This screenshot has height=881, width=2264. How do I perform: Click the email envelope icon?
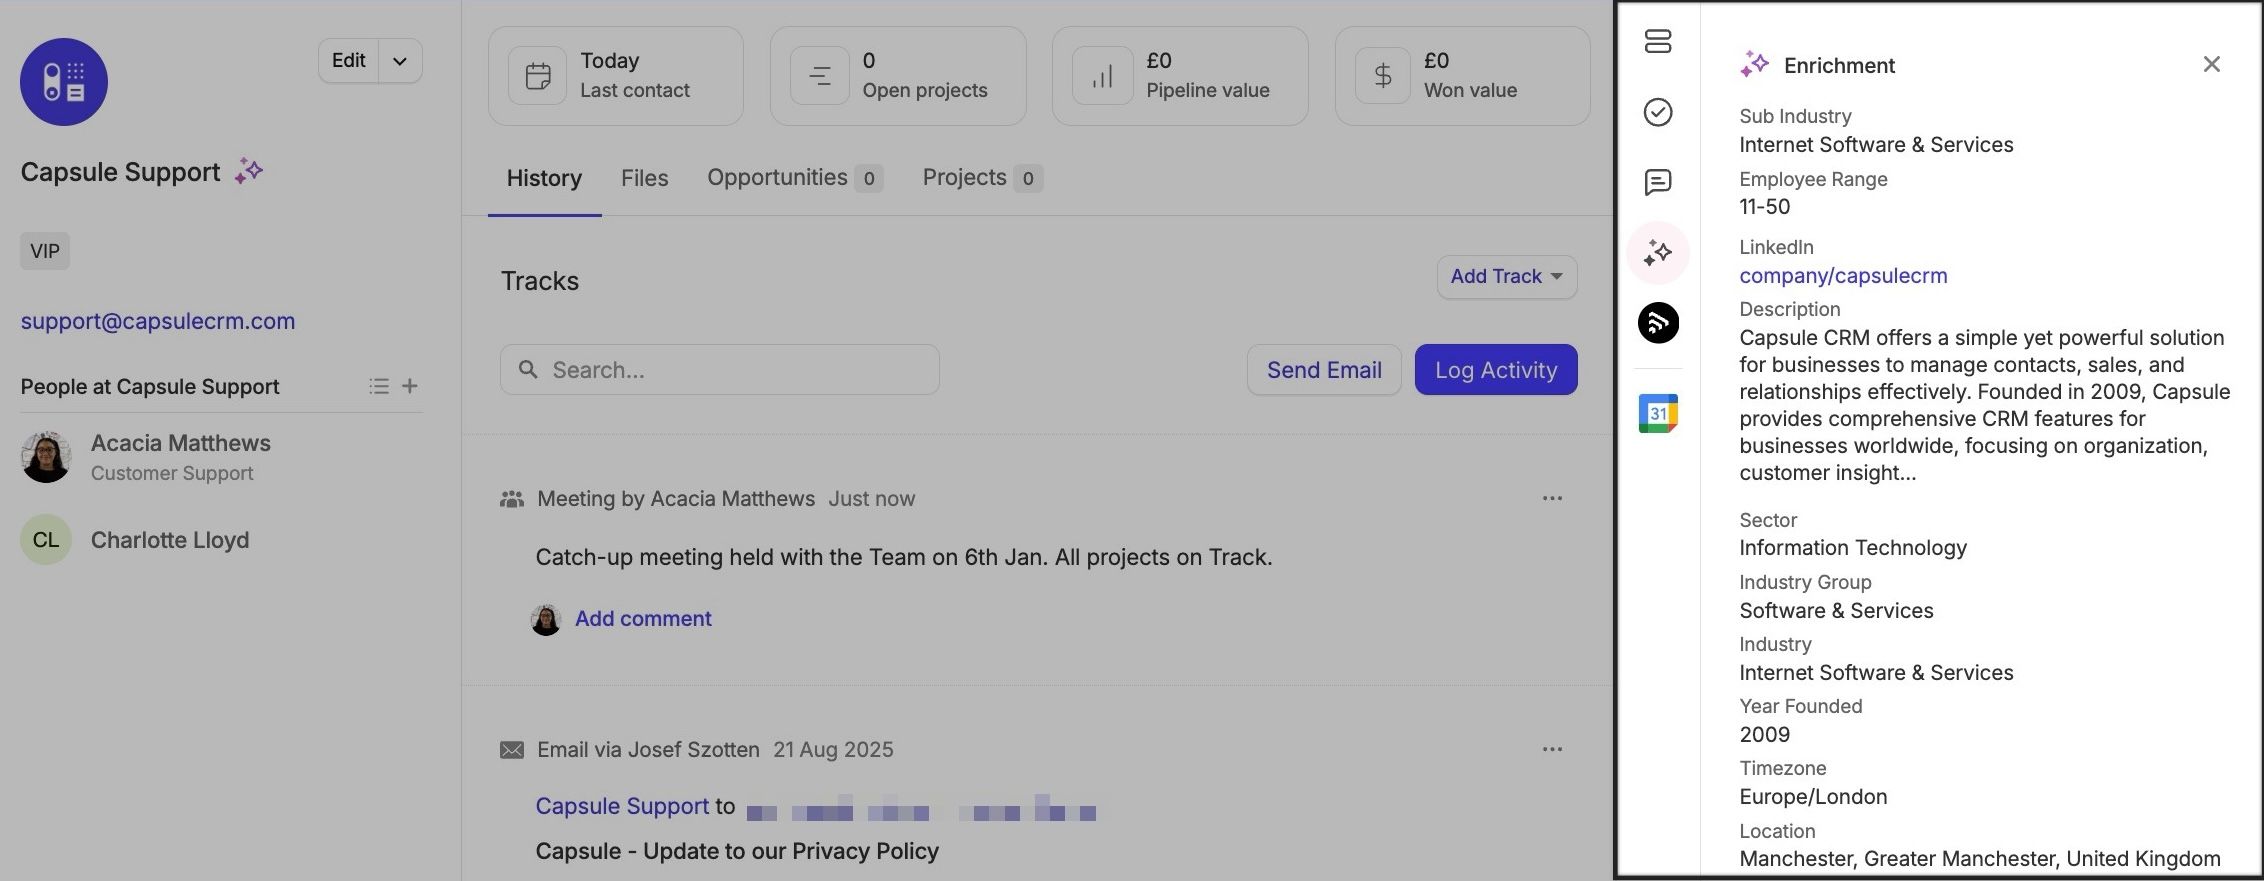point(512,750)
